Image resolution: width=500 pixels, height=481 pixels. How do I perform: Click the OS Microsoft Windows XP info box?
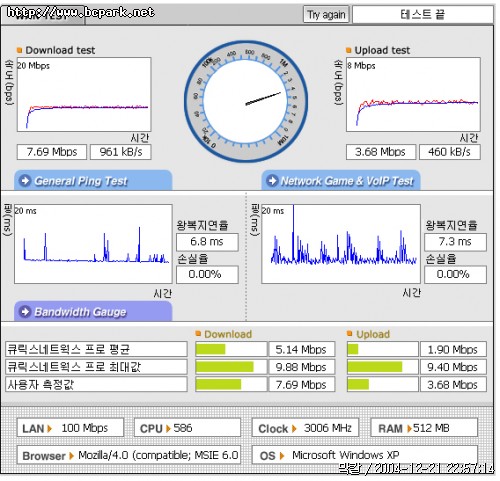point(365,455)
